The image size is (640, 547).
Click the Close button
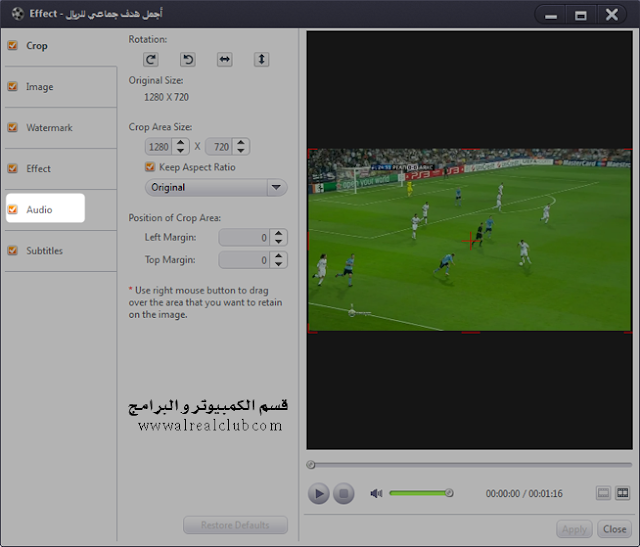[x=615, y=529]
